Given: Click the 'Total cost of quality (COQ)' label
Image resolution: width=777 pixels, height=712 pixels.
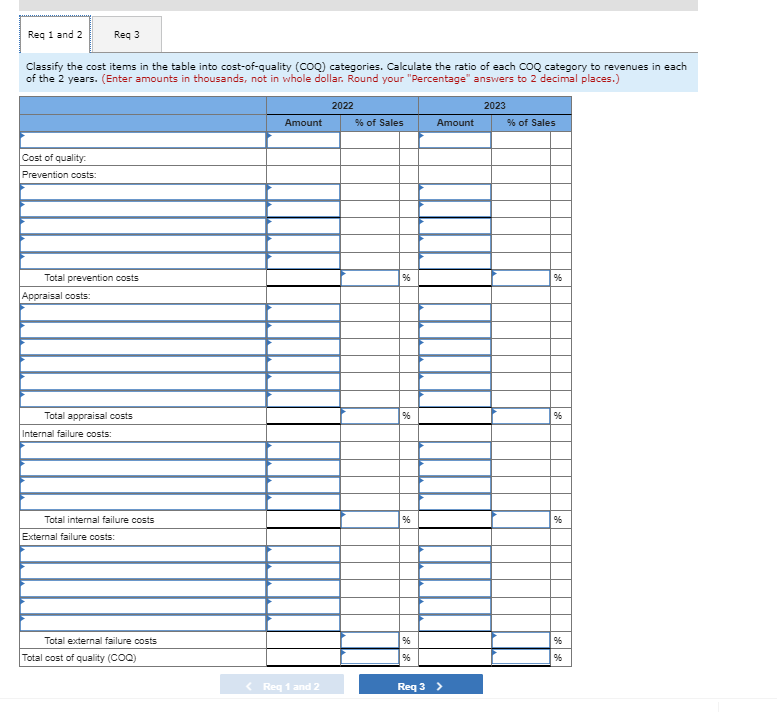Looking at the screenshot, I should [79, 657].
